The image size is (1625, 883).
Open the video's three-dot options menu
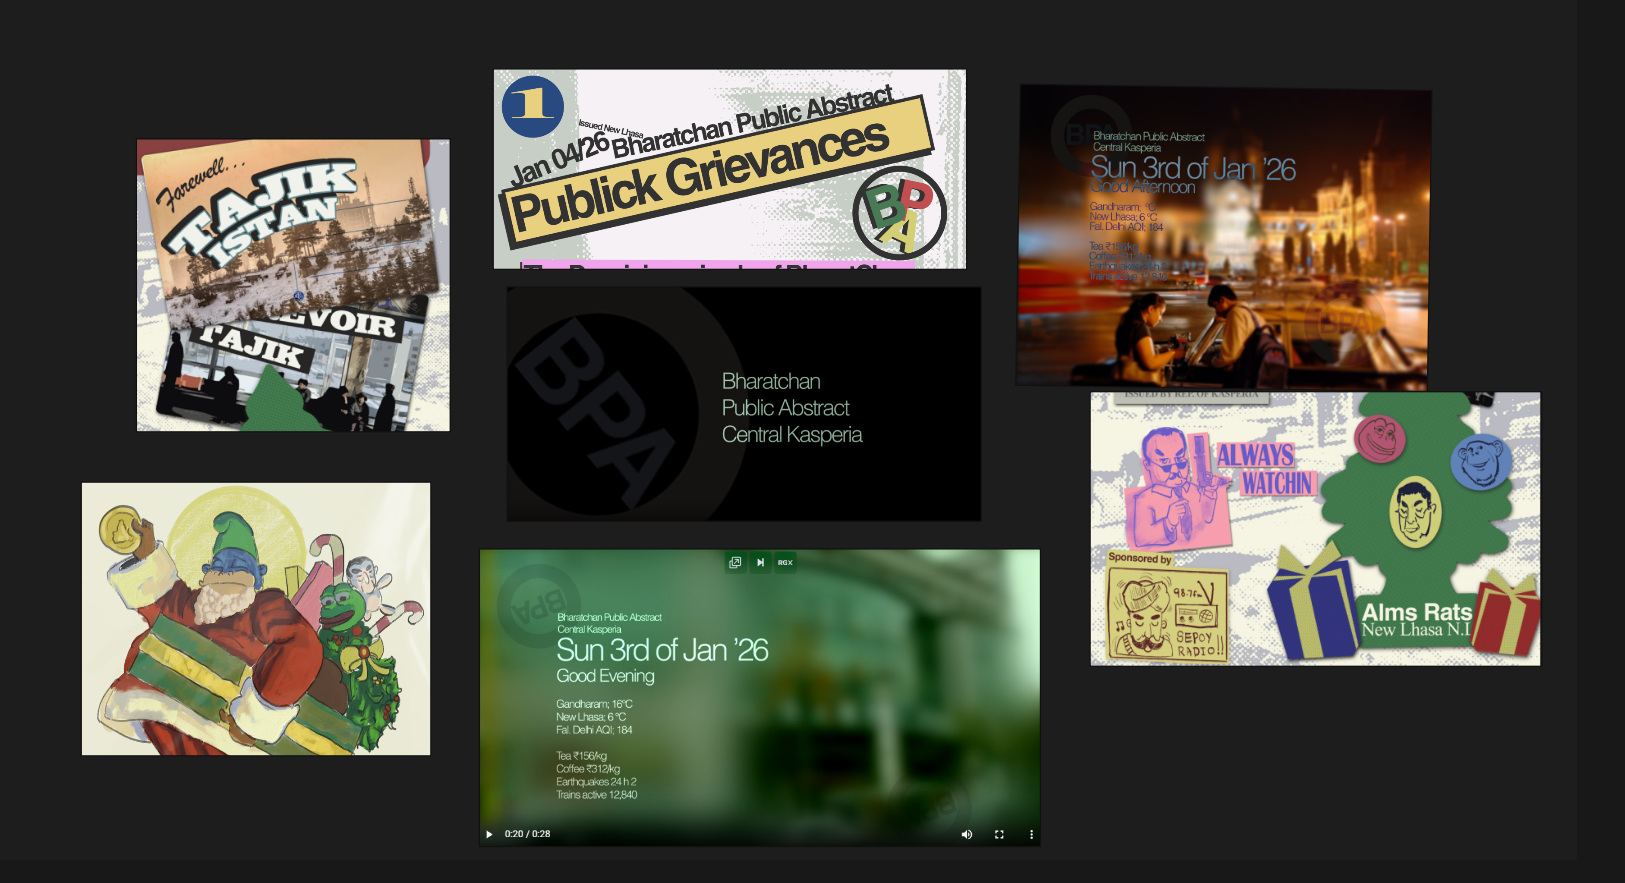(1031, 834)
